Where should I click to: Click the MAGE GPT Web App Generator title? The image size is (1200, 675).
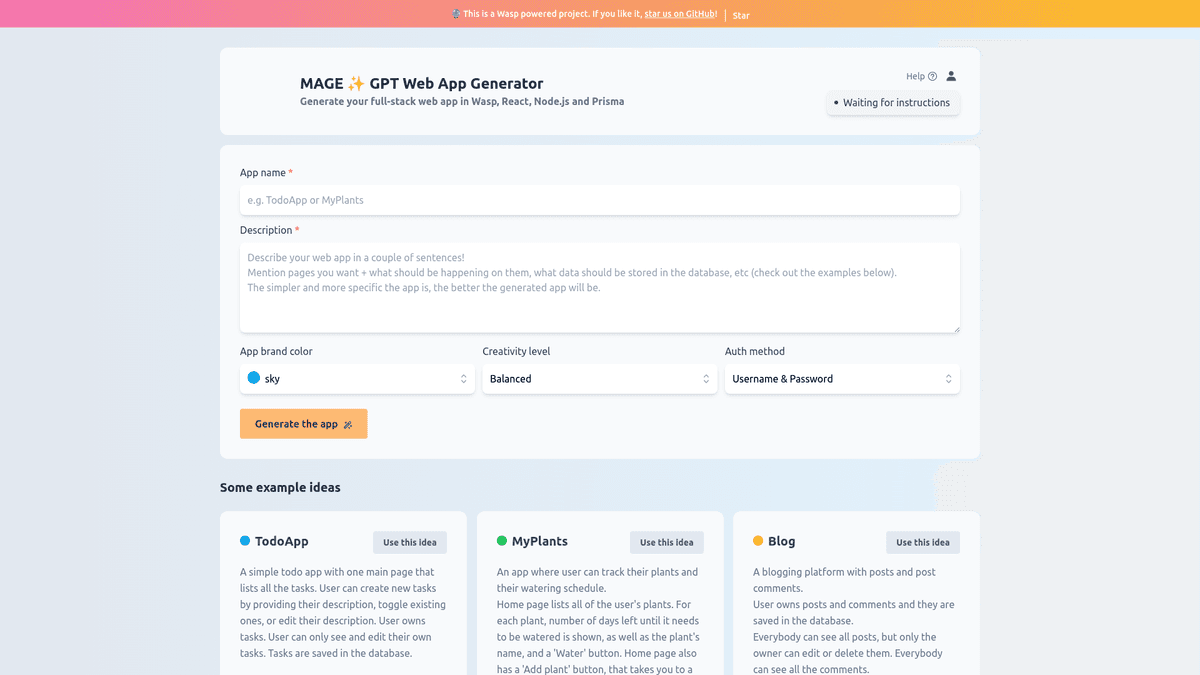pyautogui.click(x=422, y=84)
